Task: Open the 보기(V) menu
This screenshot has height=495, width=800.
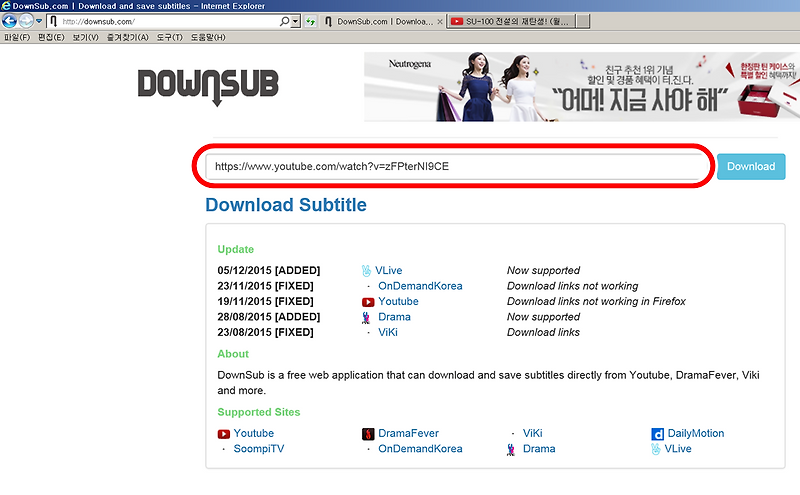Action: [x=85, y=37]
